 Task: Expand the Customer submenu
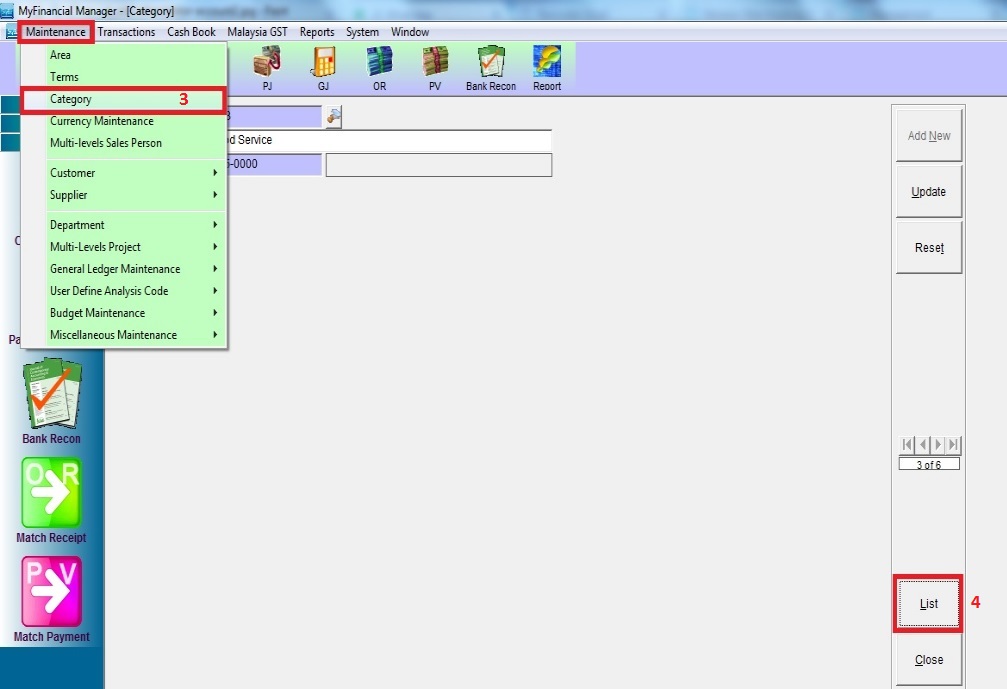click(x=132, y=173)
